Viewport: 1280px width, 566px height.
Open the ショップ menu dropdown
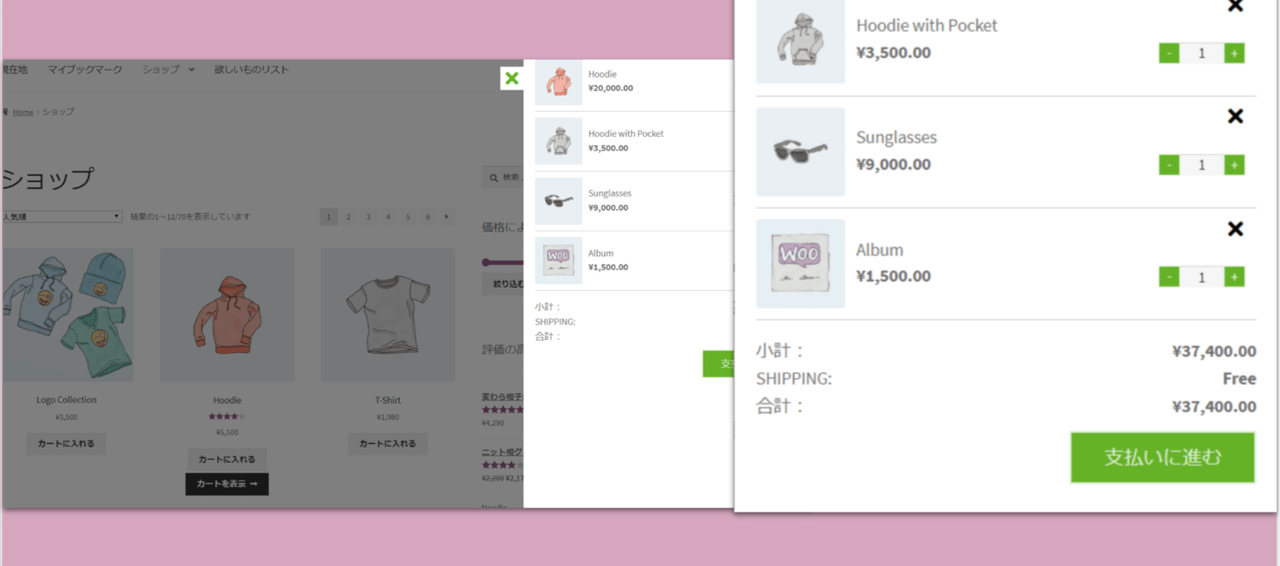[168, 69]
